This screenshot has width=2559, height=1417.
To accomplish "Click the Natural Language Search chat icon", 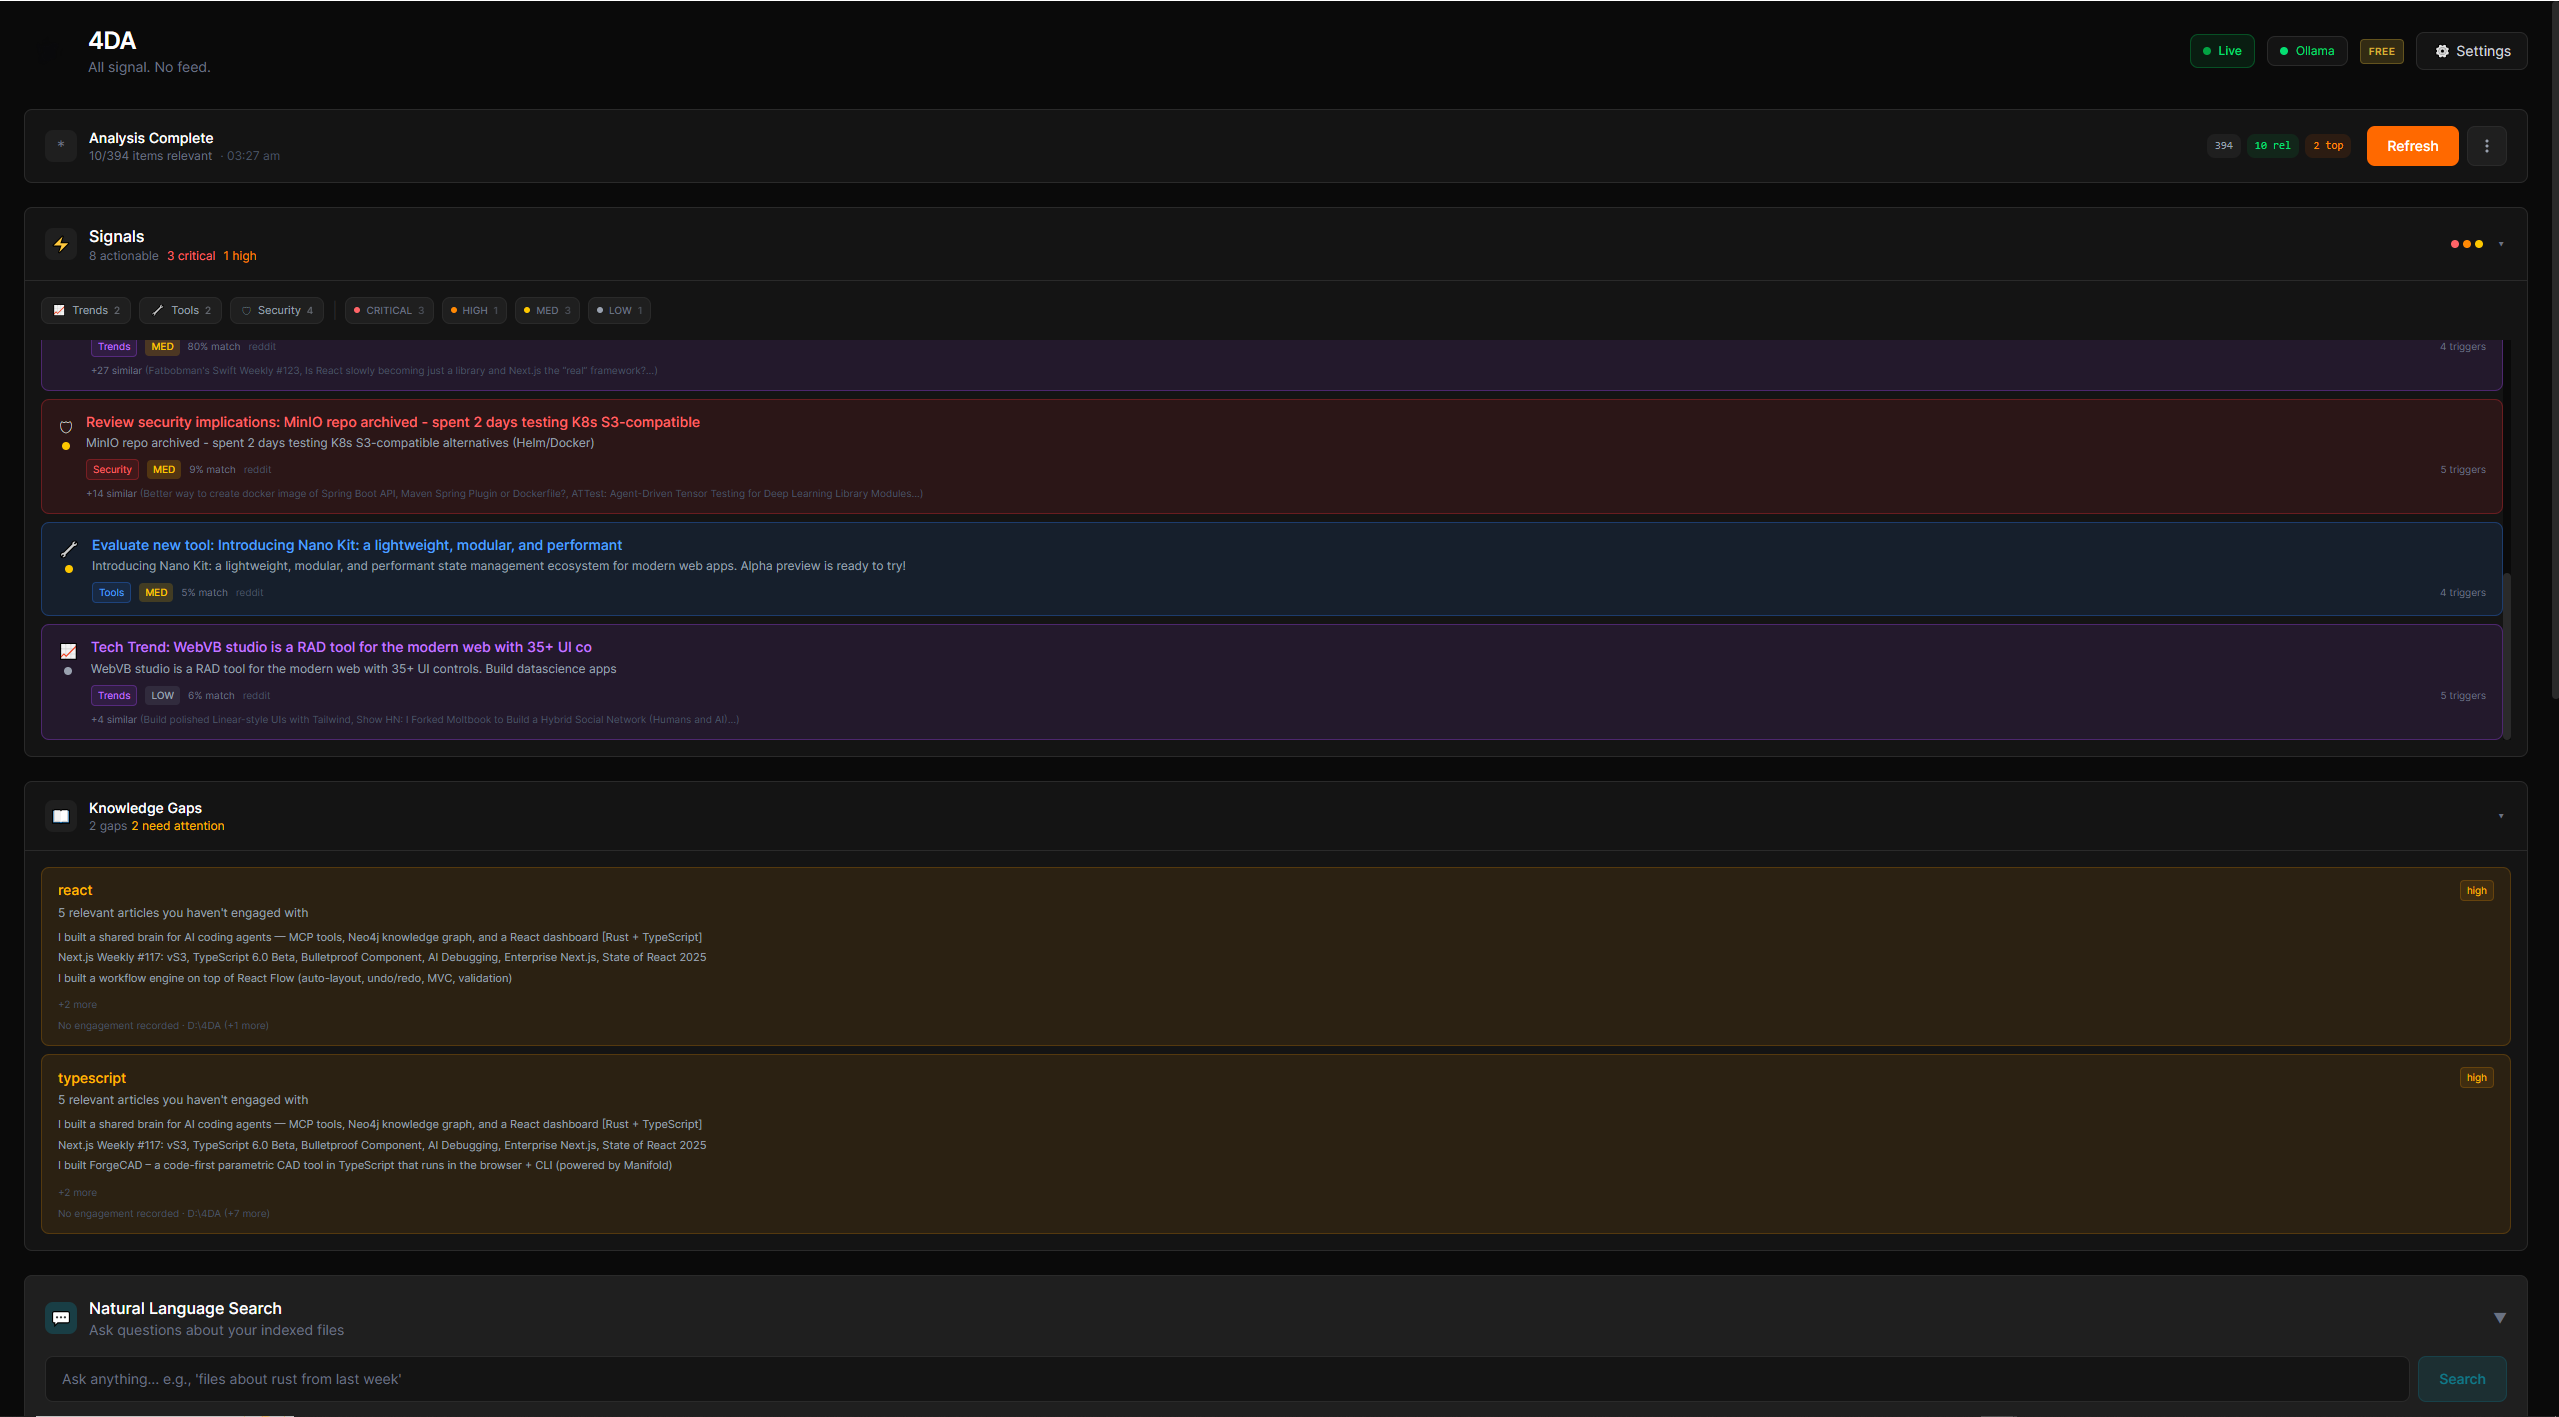I will [x=61, y=1318].
